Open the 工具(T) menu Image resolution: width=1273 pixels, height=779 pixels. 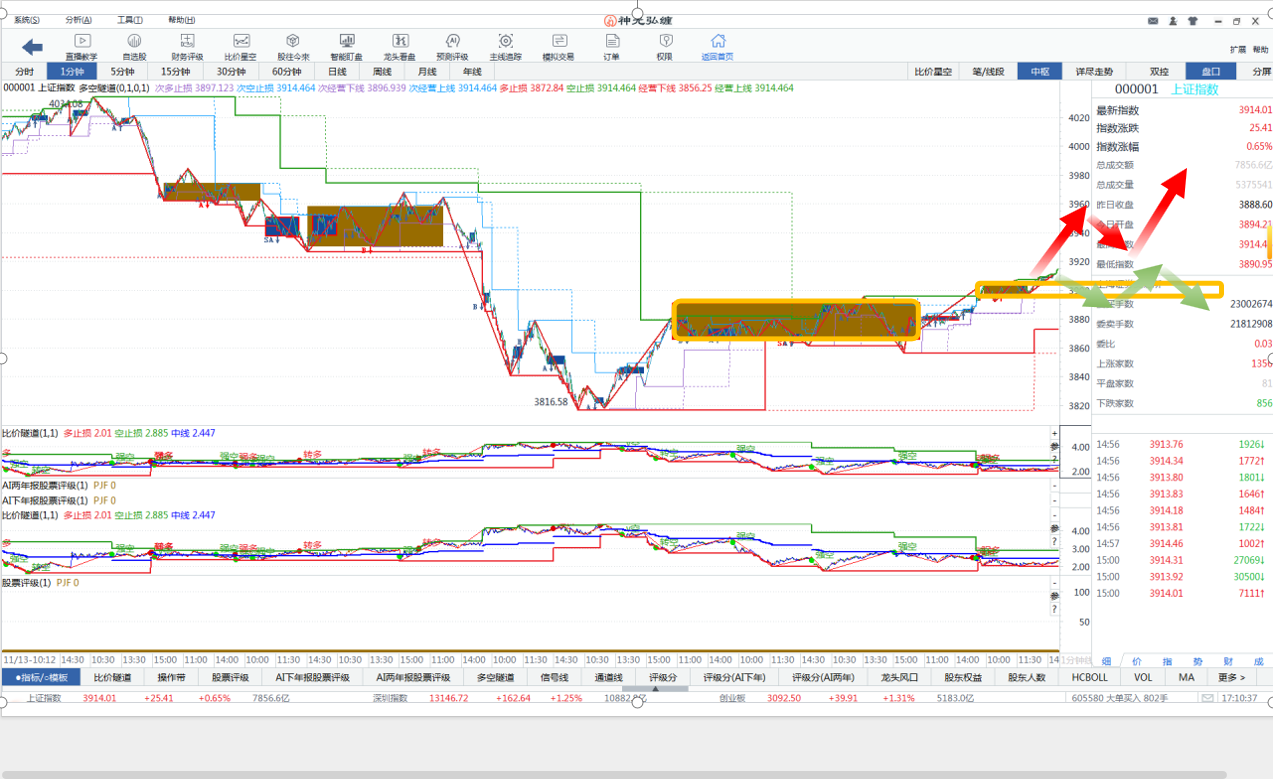pos(130,20)
